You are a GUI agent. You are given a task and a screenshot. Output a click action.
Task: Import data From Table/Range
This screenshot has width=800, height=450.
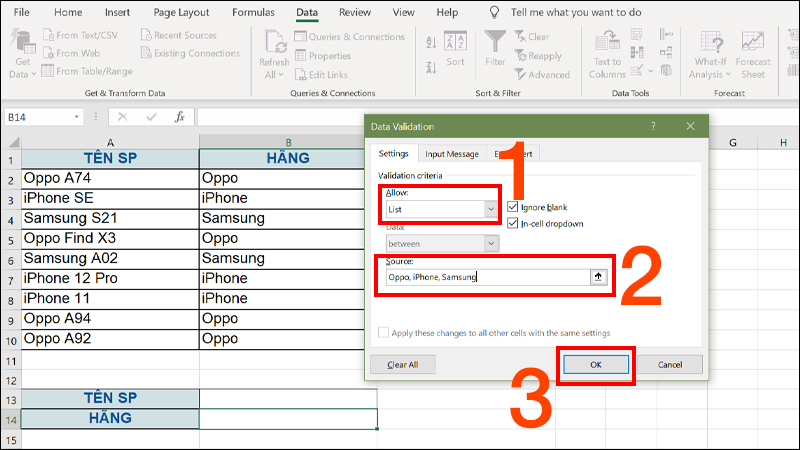(87, 71)
